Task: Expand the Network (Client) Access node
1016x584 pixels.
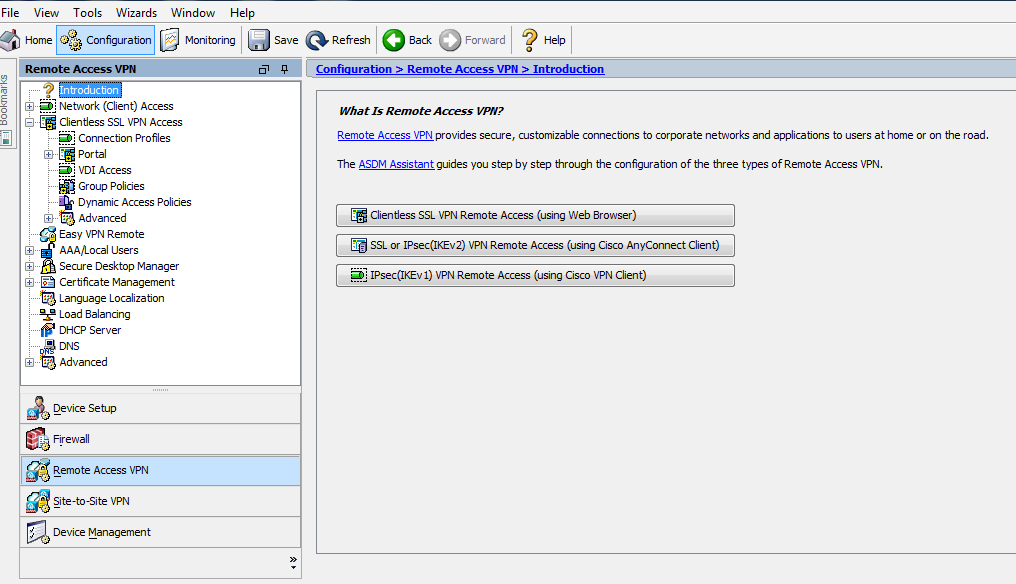Action: (x=29, y=106)
